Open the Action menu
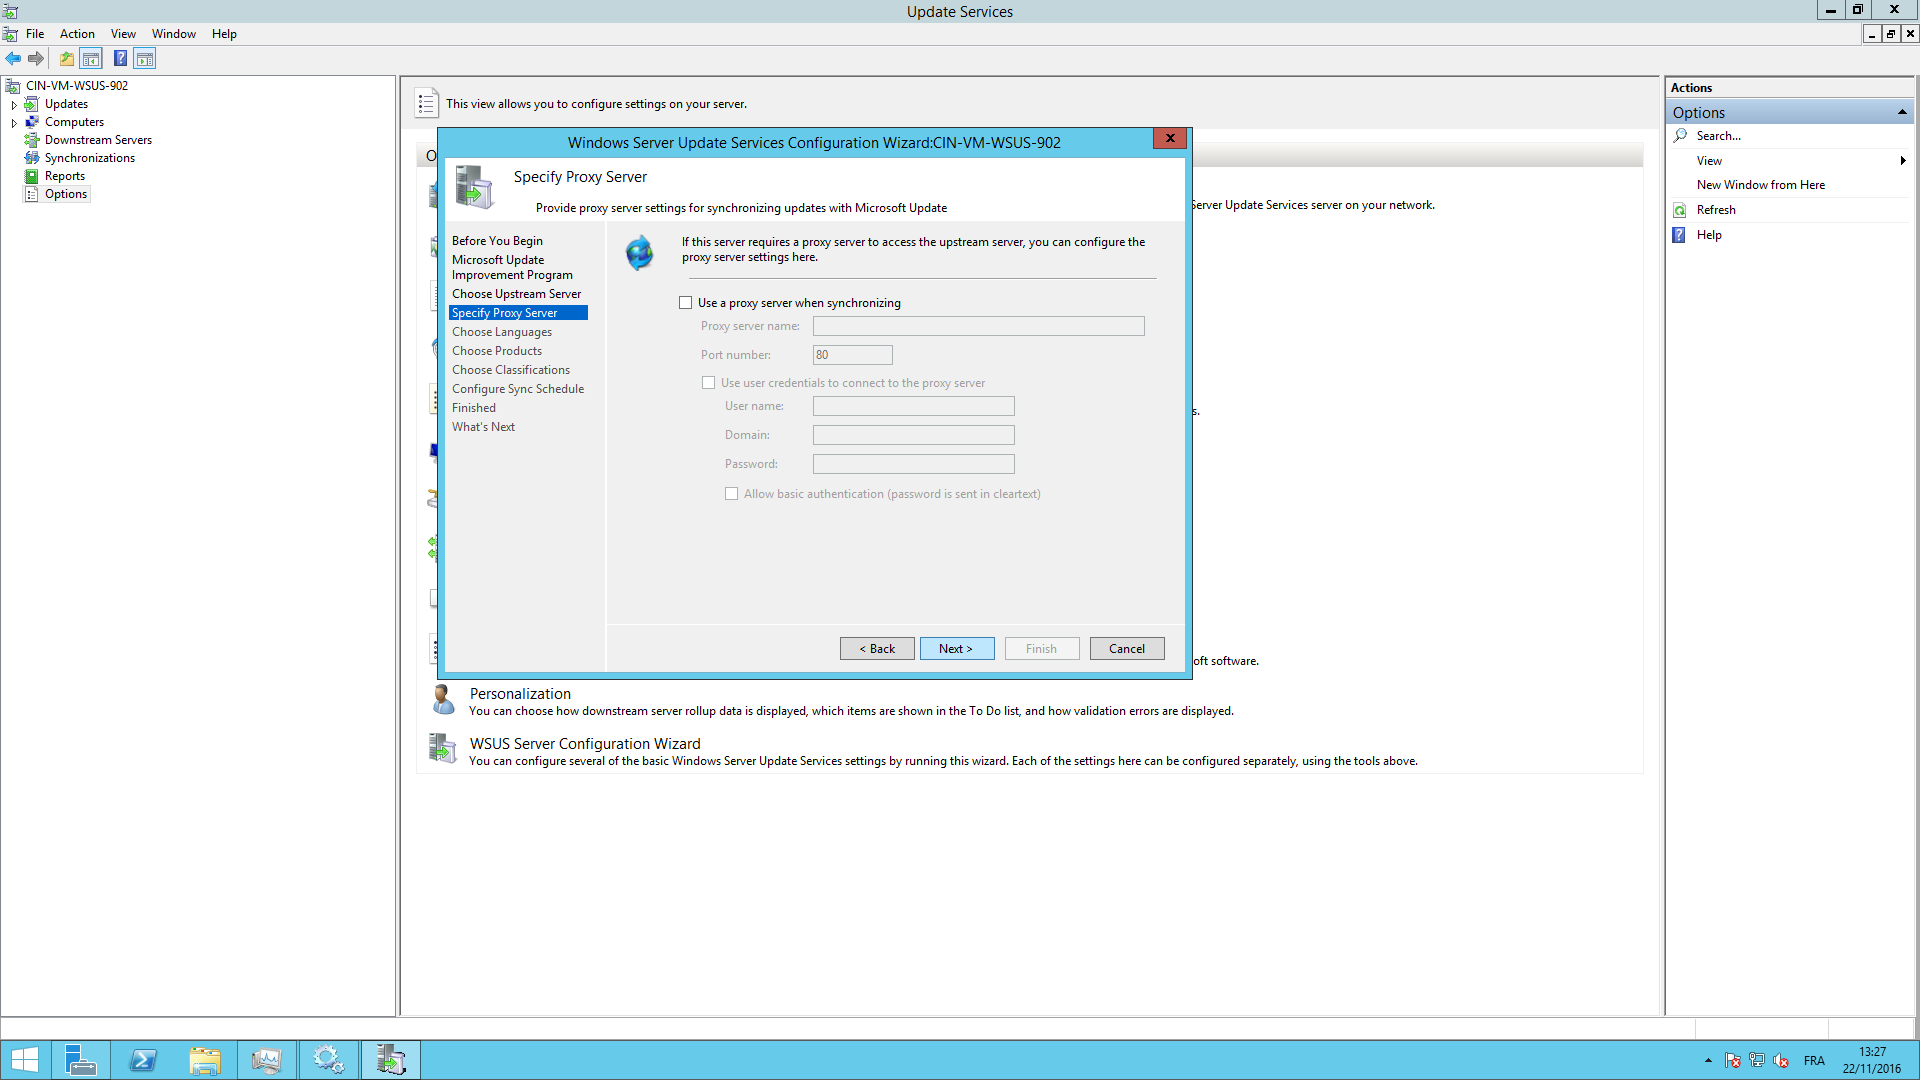 tap(77, 34)
